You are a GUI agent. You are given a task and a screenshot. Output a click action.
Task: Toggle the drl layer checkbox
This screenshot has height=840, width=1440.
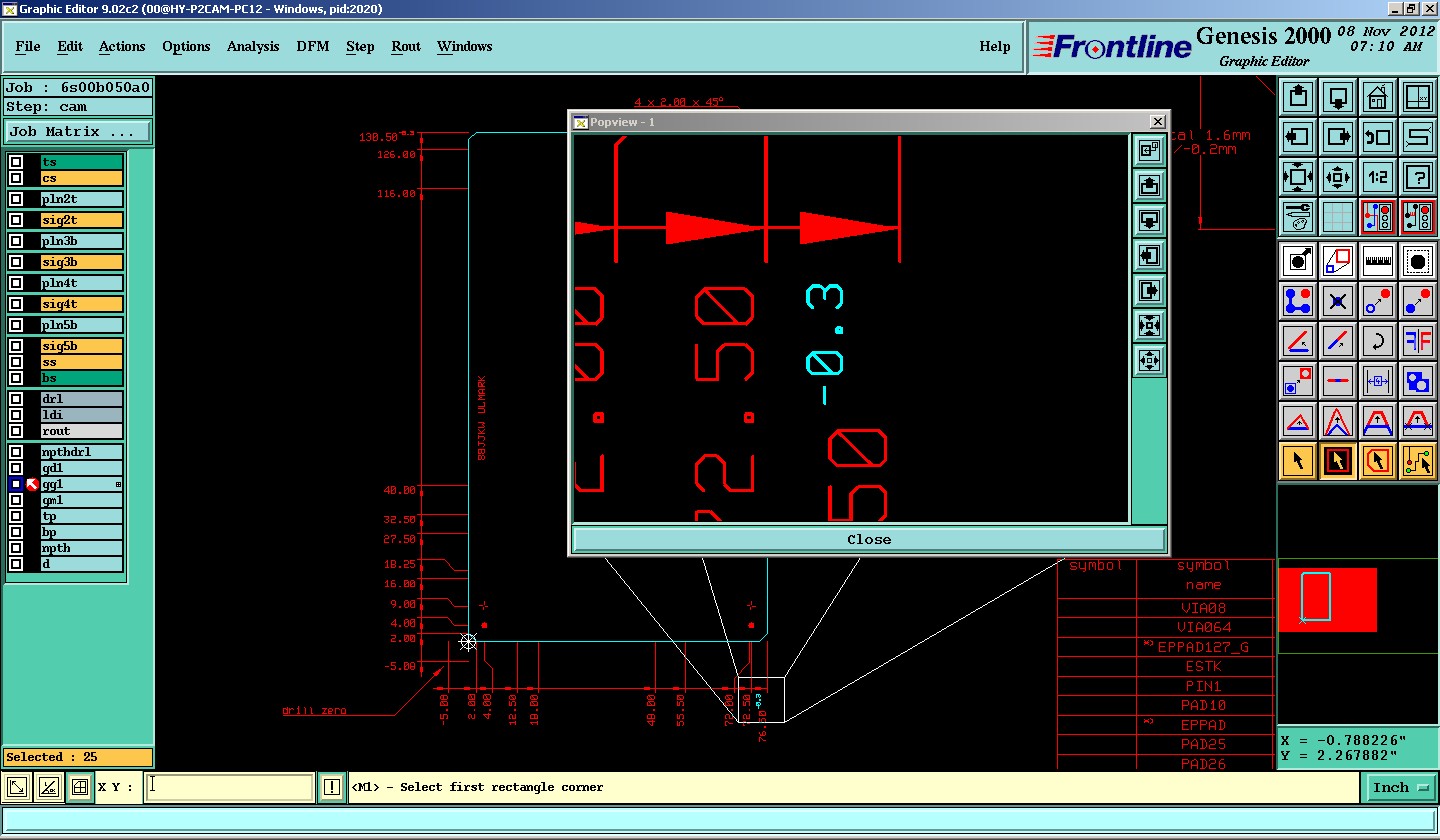(16, 399)
